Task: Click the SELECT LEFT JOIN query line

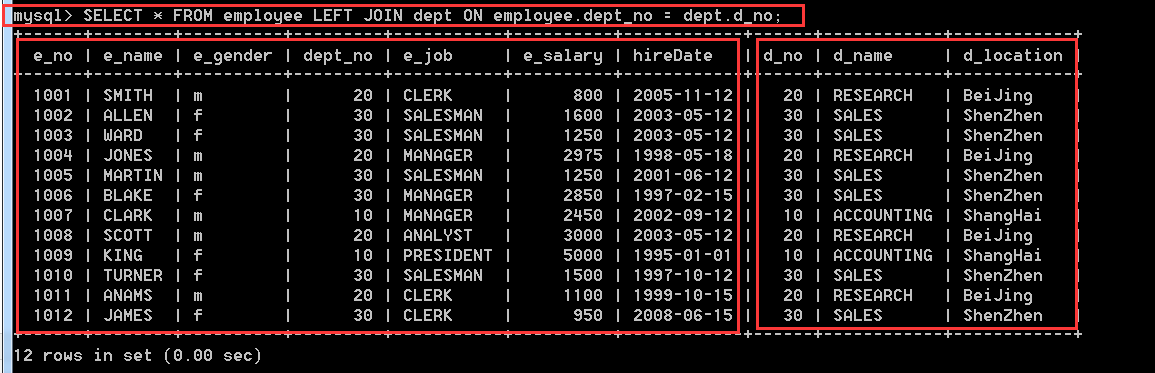Action: [397, 15]
